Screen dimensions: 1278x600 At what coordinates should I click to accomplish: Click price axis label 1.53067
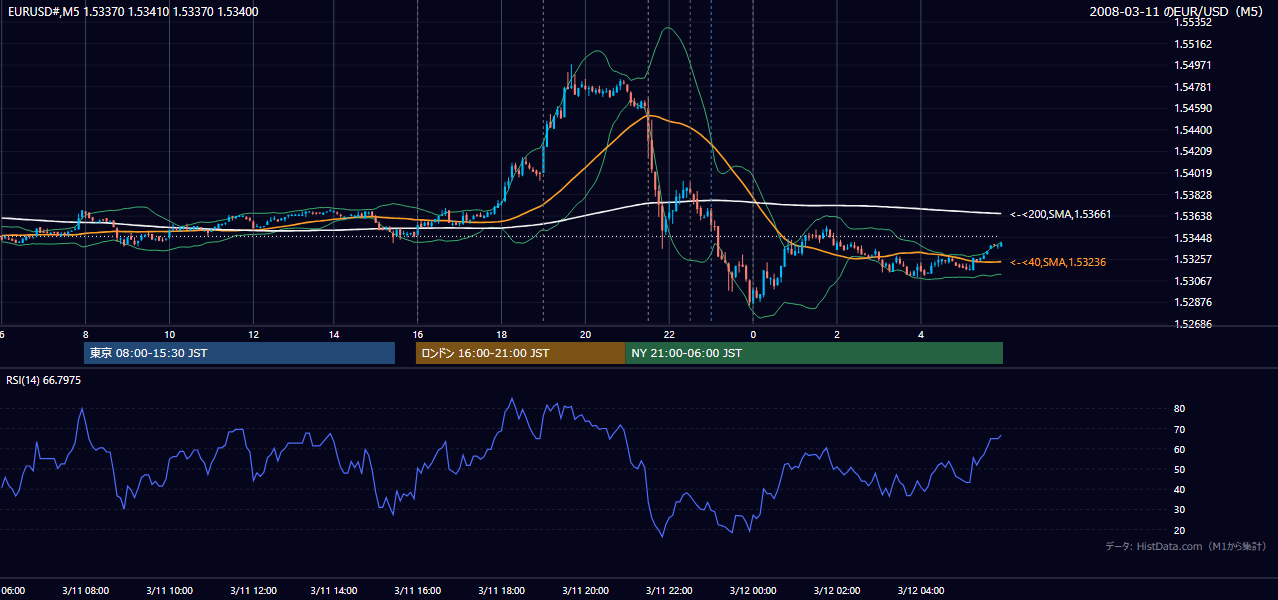tap(1192, 281)
